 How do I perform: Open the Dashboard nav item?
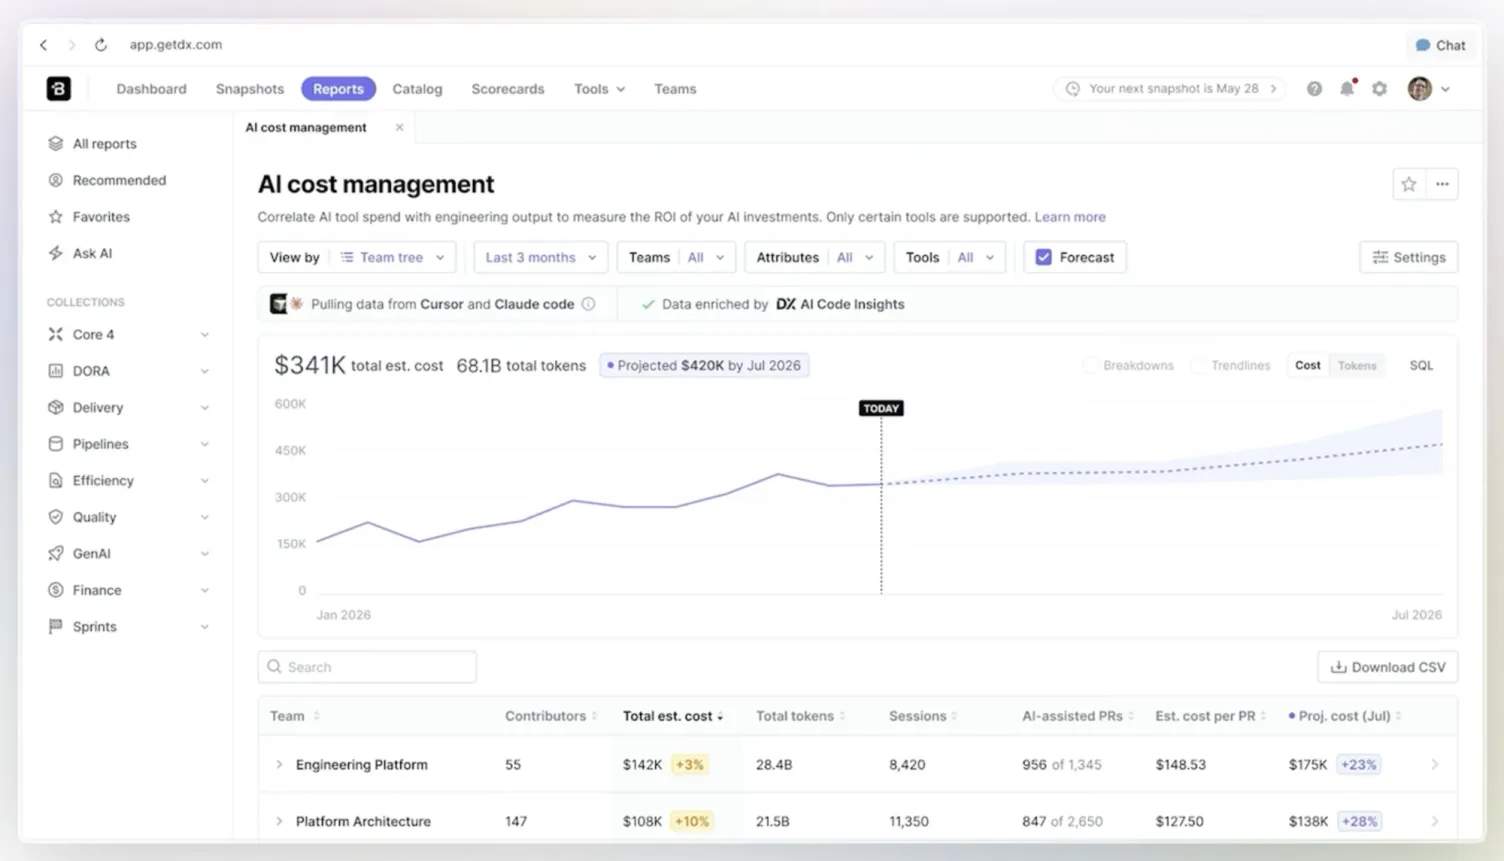point(151,89)
